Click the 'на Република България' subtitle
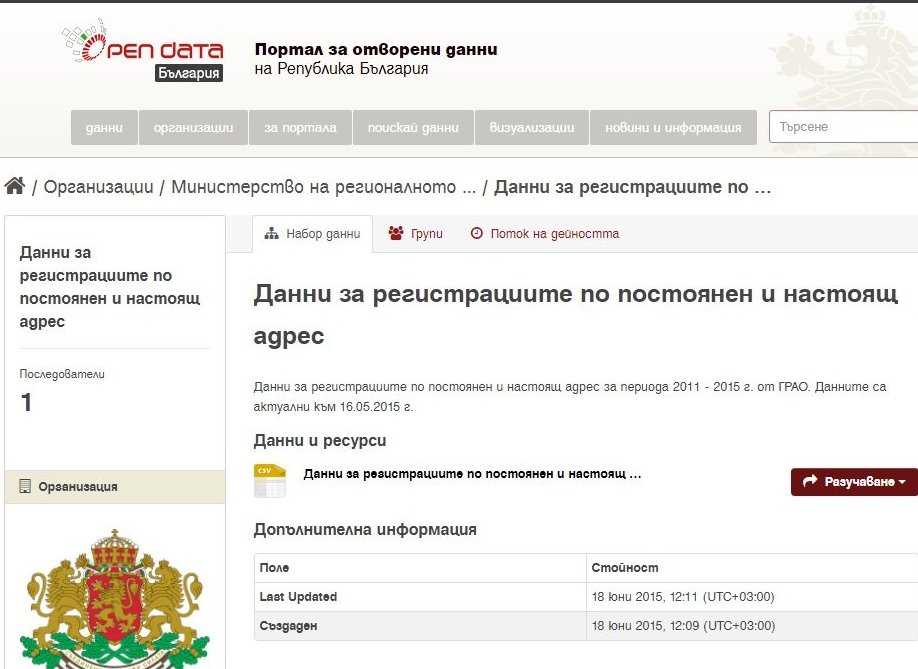Screen dimensions: 918x669 point(341,69)
